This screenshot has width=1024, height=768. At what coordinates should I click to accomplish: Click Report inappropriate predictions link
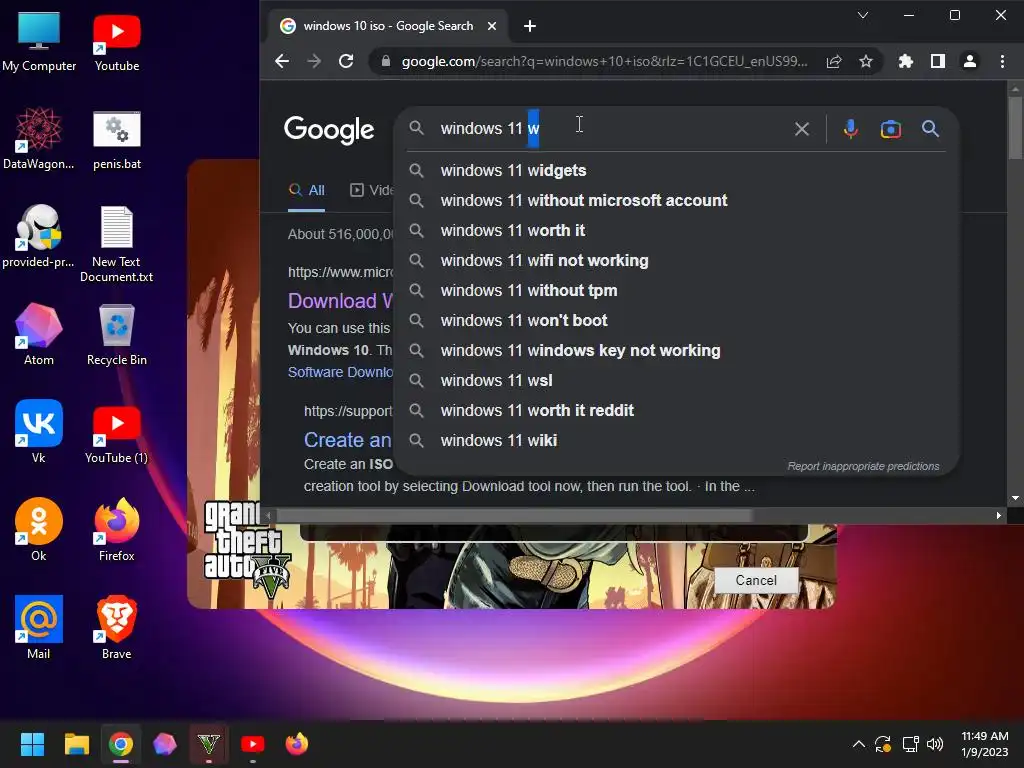coord(863,466)
